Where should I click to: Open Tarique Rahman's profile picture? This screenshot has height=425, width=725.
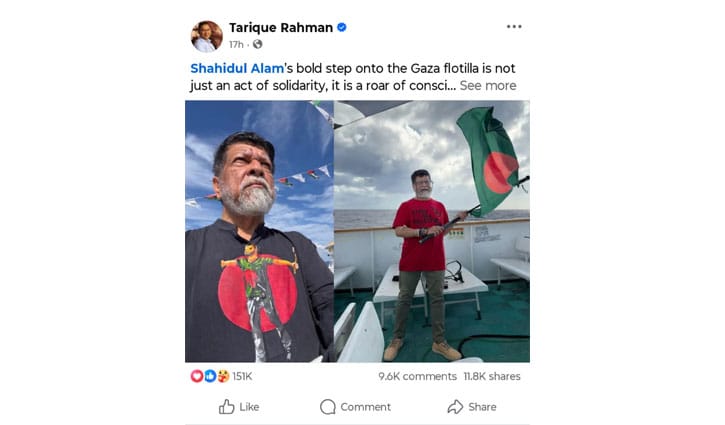206,36
